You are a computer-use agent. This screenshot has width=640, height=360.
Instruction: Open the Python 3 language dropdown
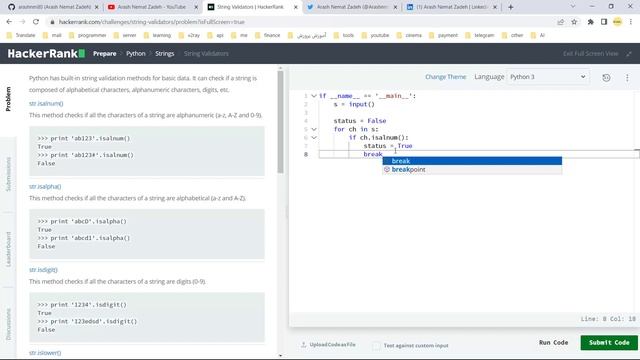[x=548, y=77]
